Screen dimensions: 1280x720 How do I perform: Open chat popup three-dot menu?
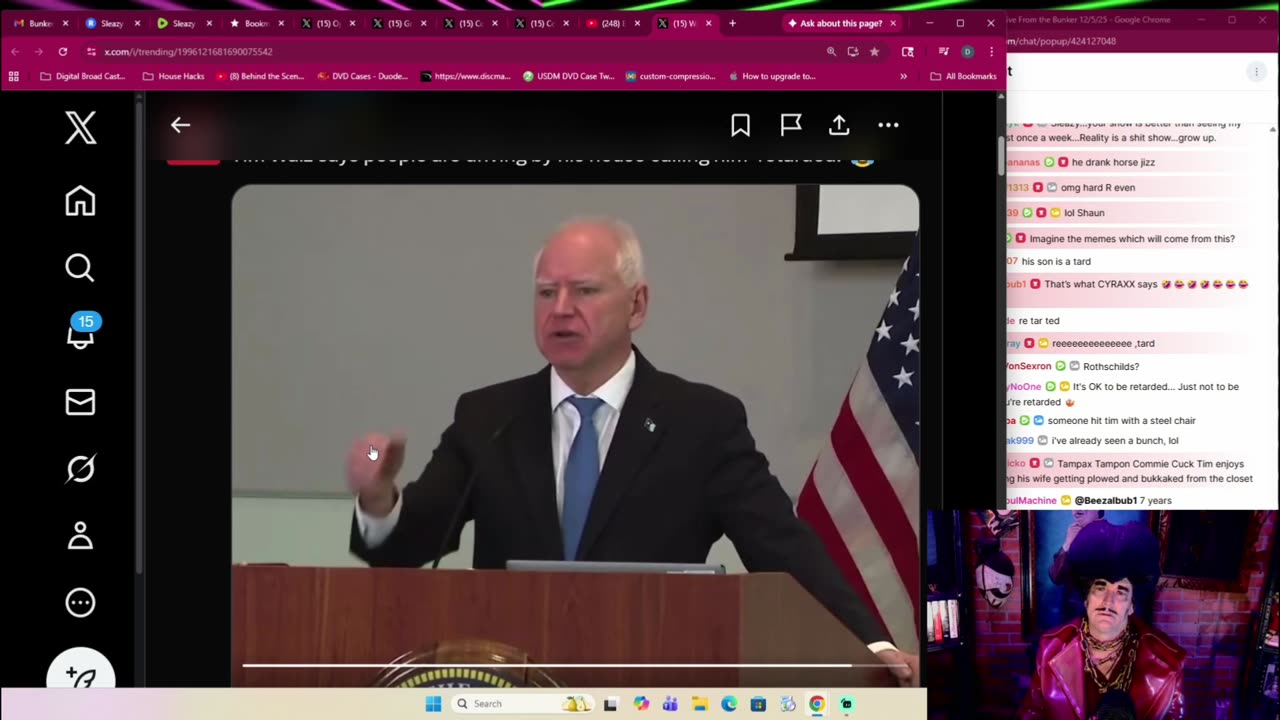(1256, 71)
